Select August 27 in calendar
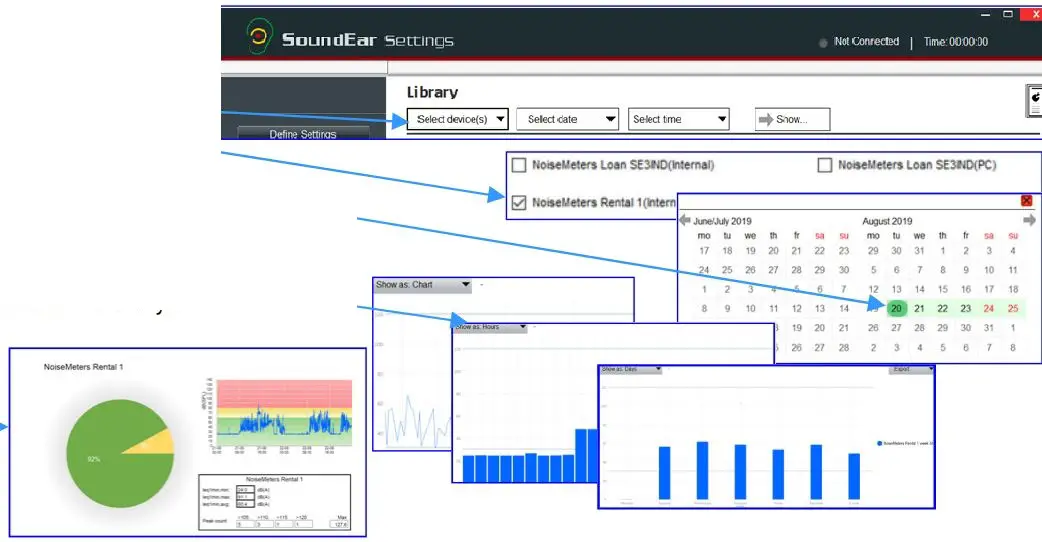Screen dimensions: 1042x542 tap(896, 327)
